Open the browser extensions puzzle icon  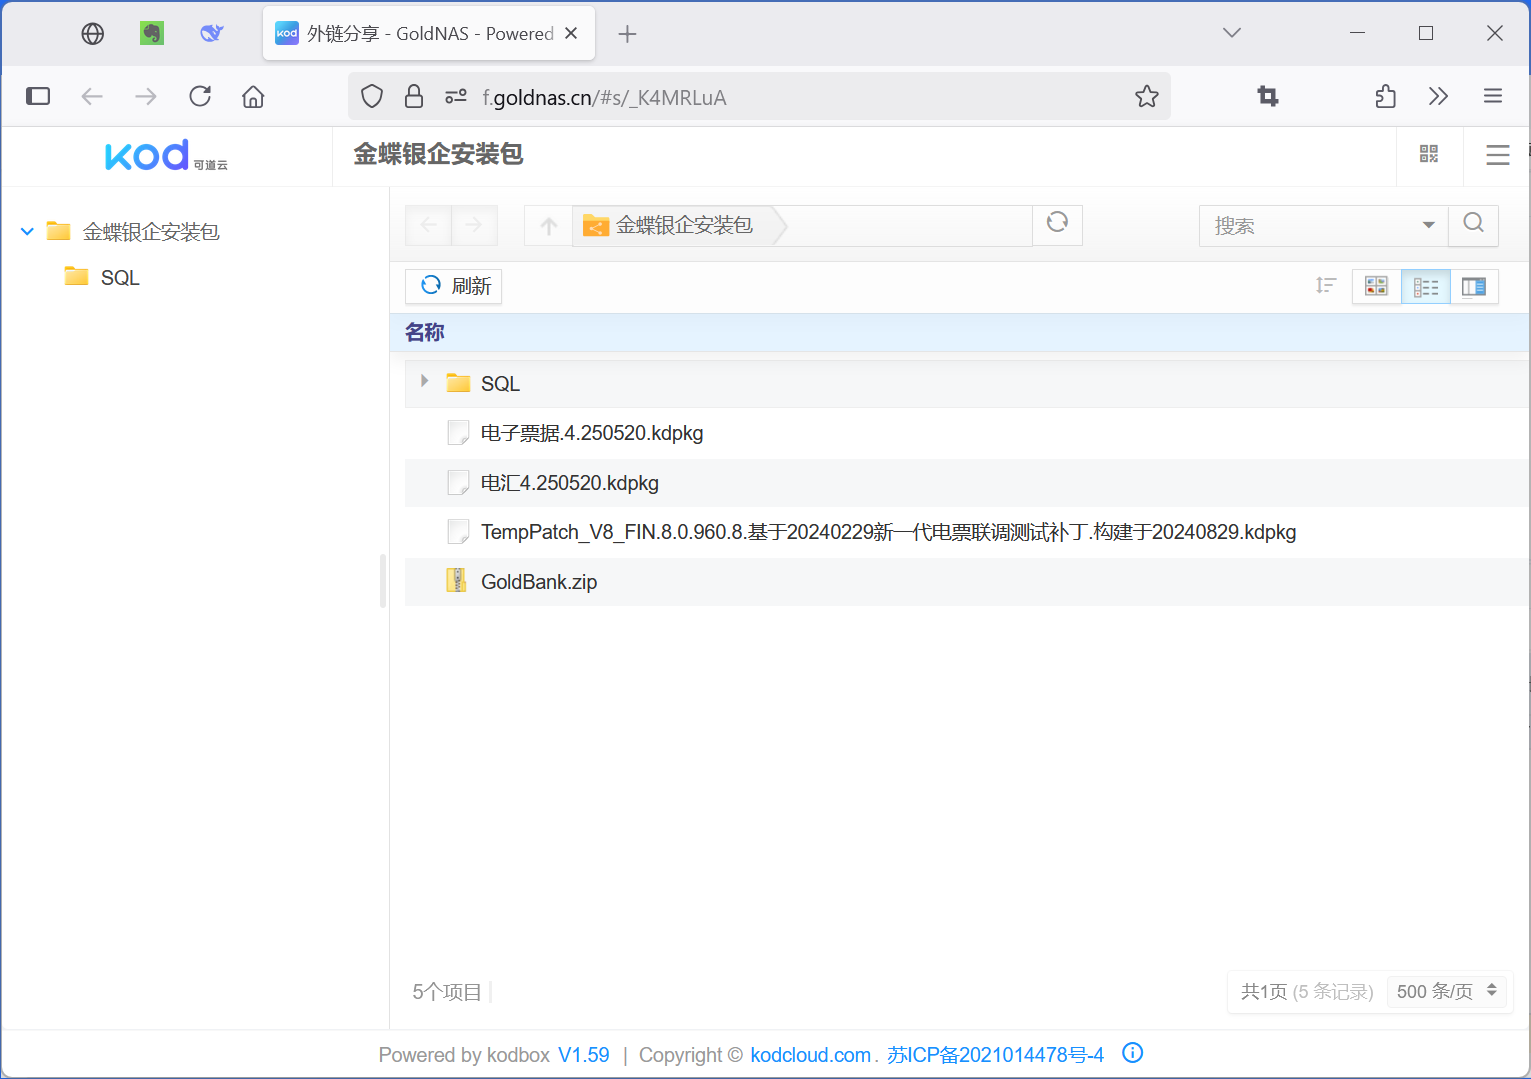click(1385, 96)
